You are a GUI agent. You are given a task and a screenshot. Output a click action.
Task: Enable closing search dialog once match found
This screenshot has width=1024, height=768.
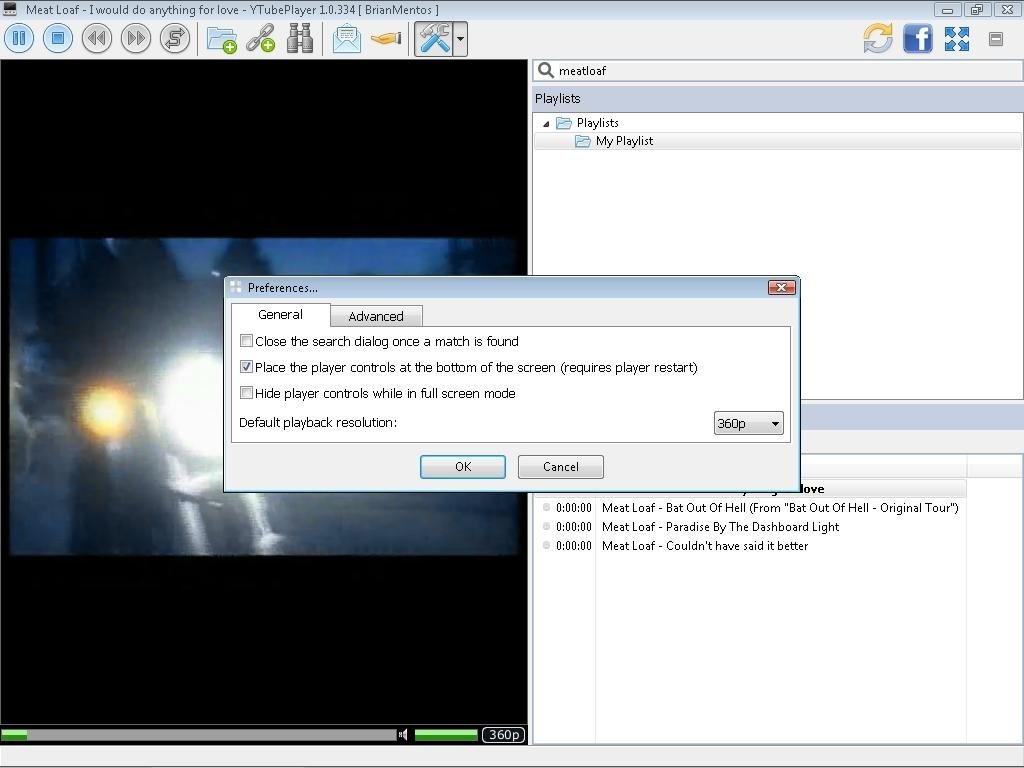point(246,341)
